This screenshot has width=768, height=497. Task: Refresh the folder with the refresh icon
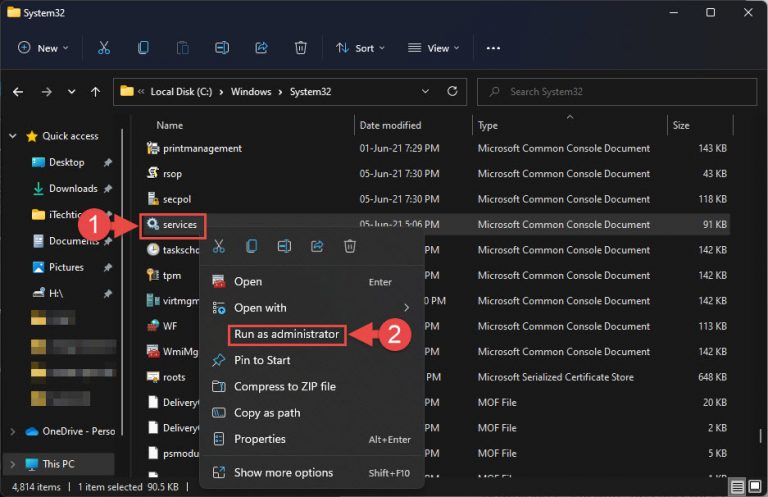(452, 91)
